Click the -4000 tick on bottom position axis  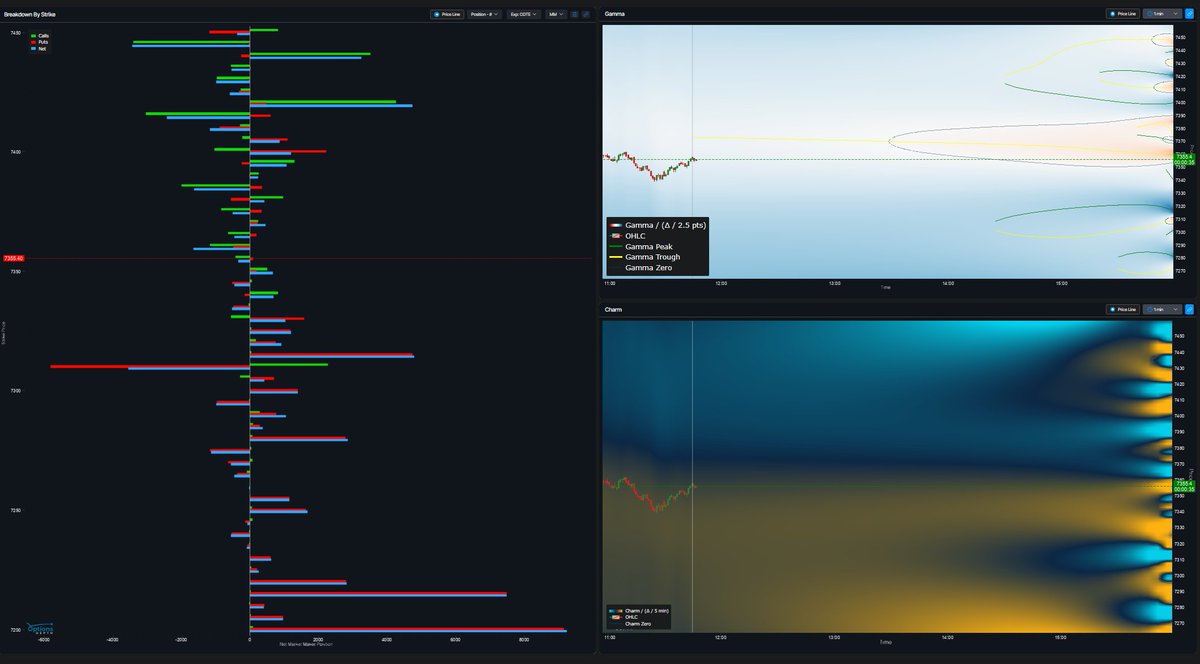pos(112,640)
